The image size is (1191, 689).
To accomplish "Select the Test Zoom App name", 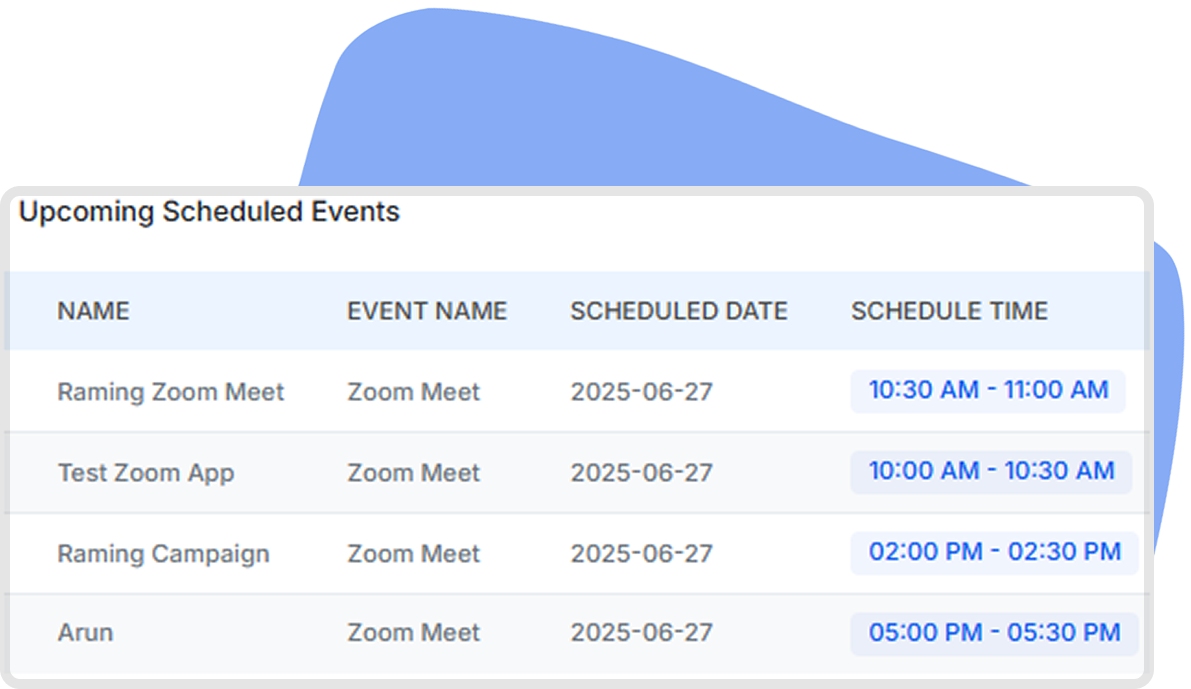I will coord(146,473).
